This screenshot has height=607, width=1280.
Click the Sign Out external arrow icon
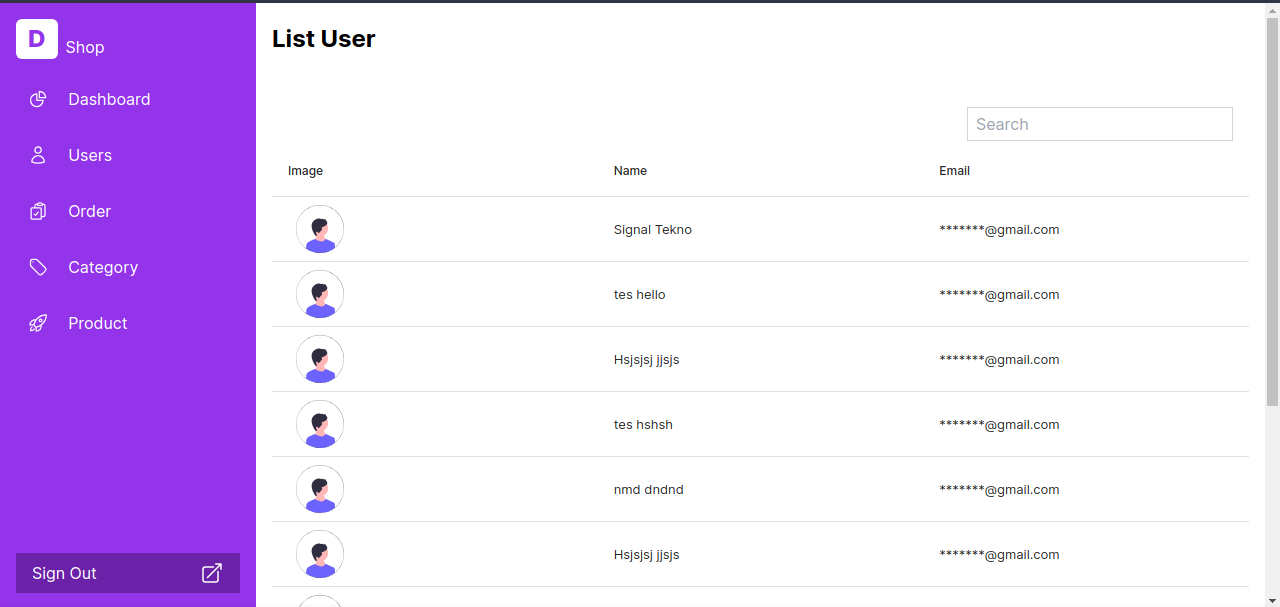pyautogui.click(x=212, y=573)
